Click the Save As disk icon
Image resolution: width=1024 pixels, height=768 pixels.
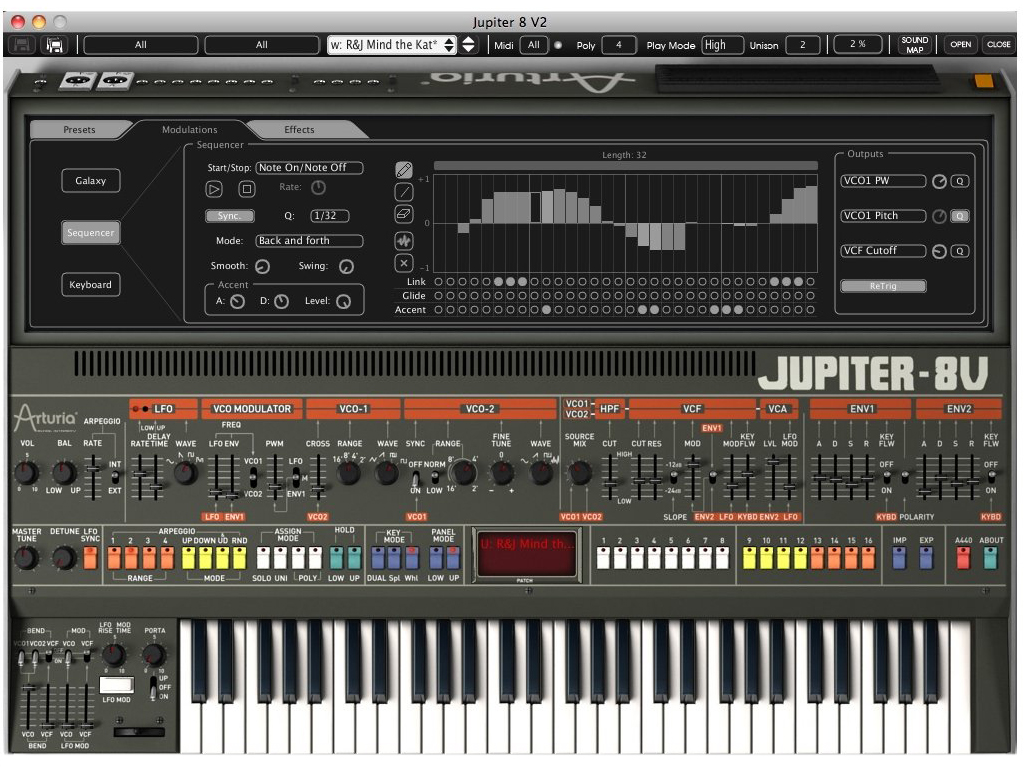(x=55, y=45)
